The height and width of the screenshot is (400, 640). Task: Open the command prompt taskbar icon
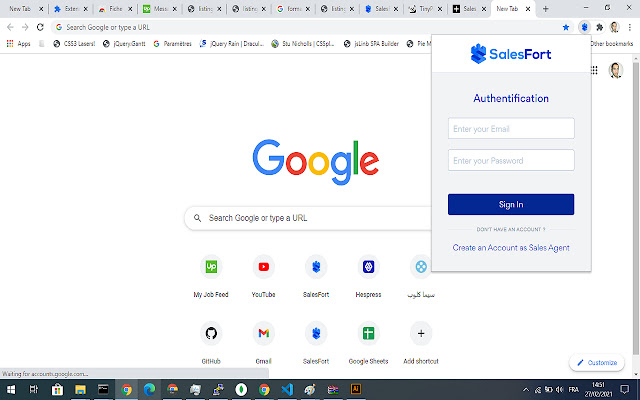tap(103, 389)
